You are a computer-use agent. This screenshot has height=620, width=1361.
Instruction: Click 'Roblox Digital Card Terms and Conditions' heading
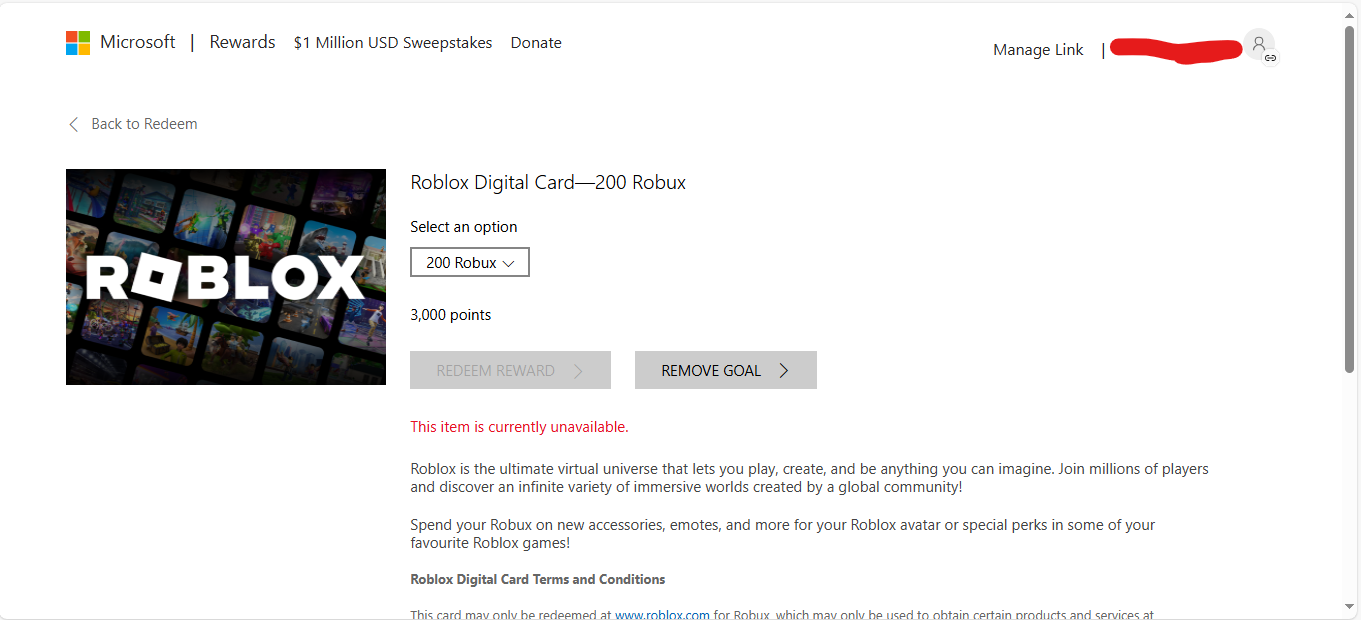point(538,579)
